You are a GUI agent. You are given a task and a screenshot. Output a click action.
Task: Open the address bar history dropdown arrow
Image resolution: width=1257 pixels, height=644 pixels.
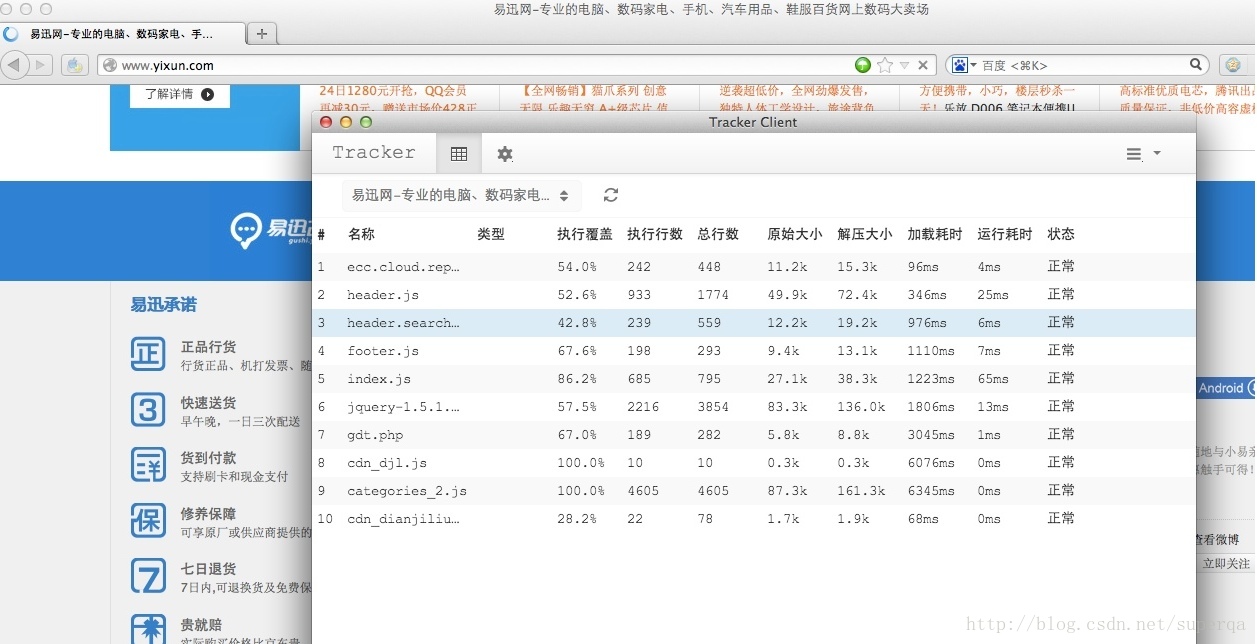(x=905, y=65)
